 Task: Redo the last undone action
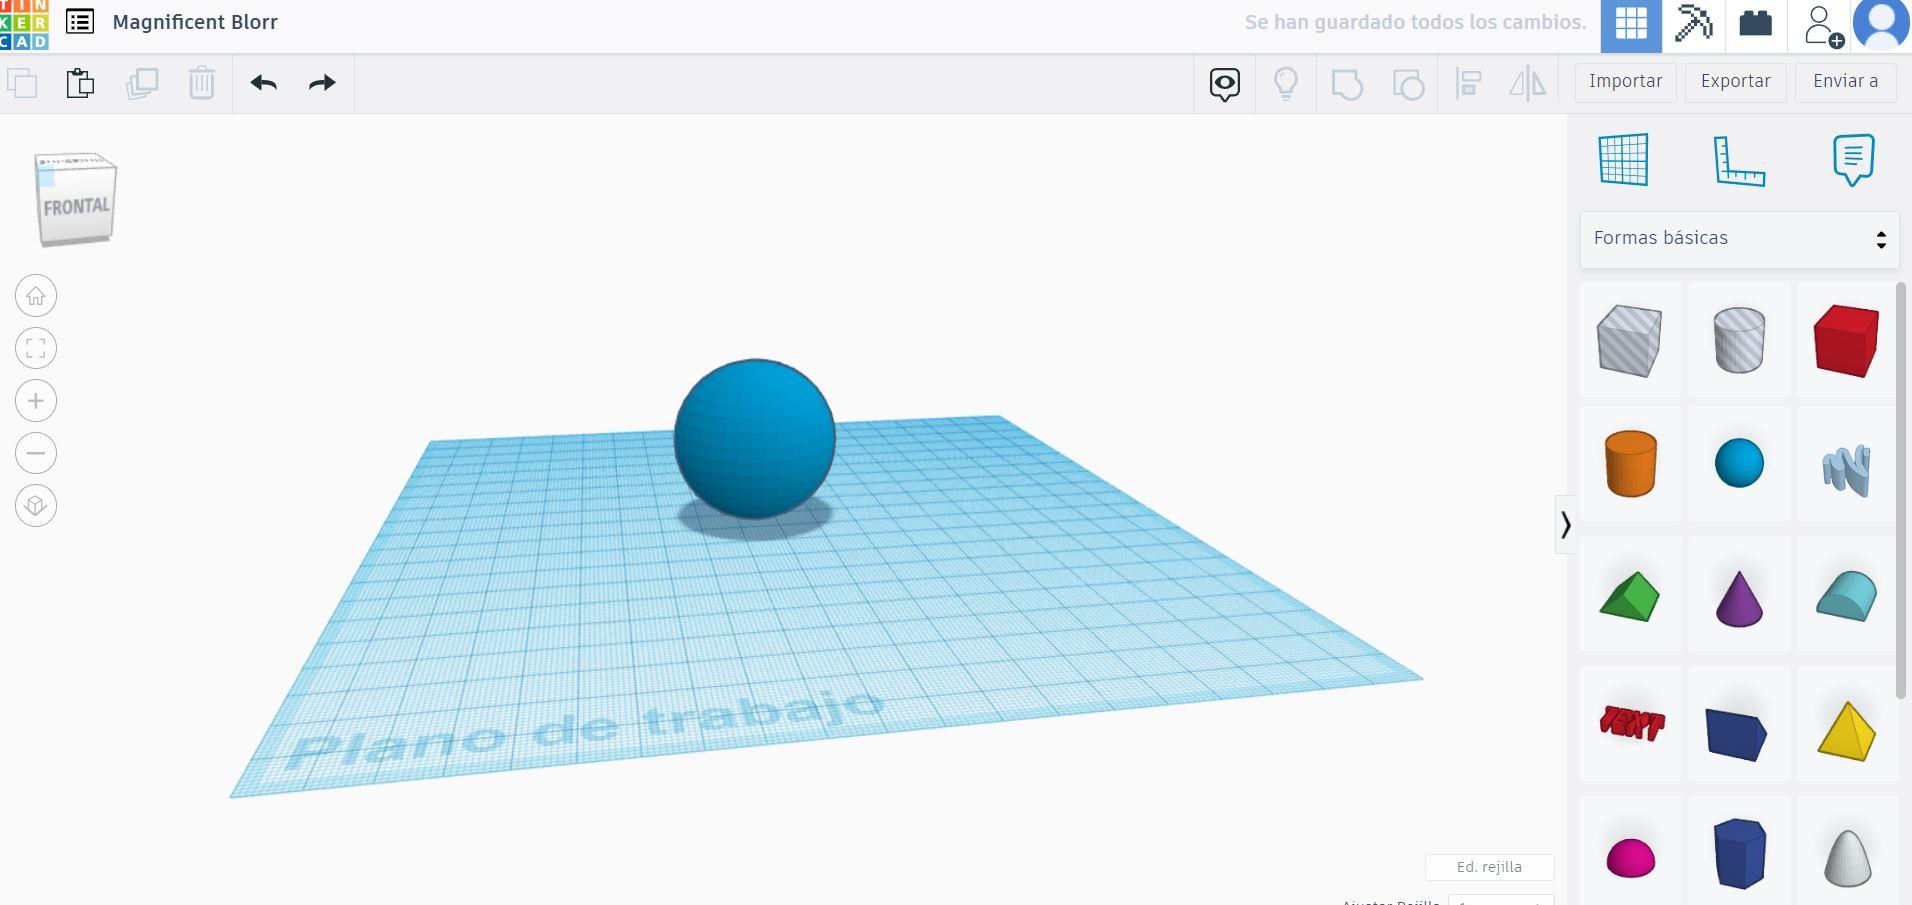pyautogui.click(x=322, y=83)
